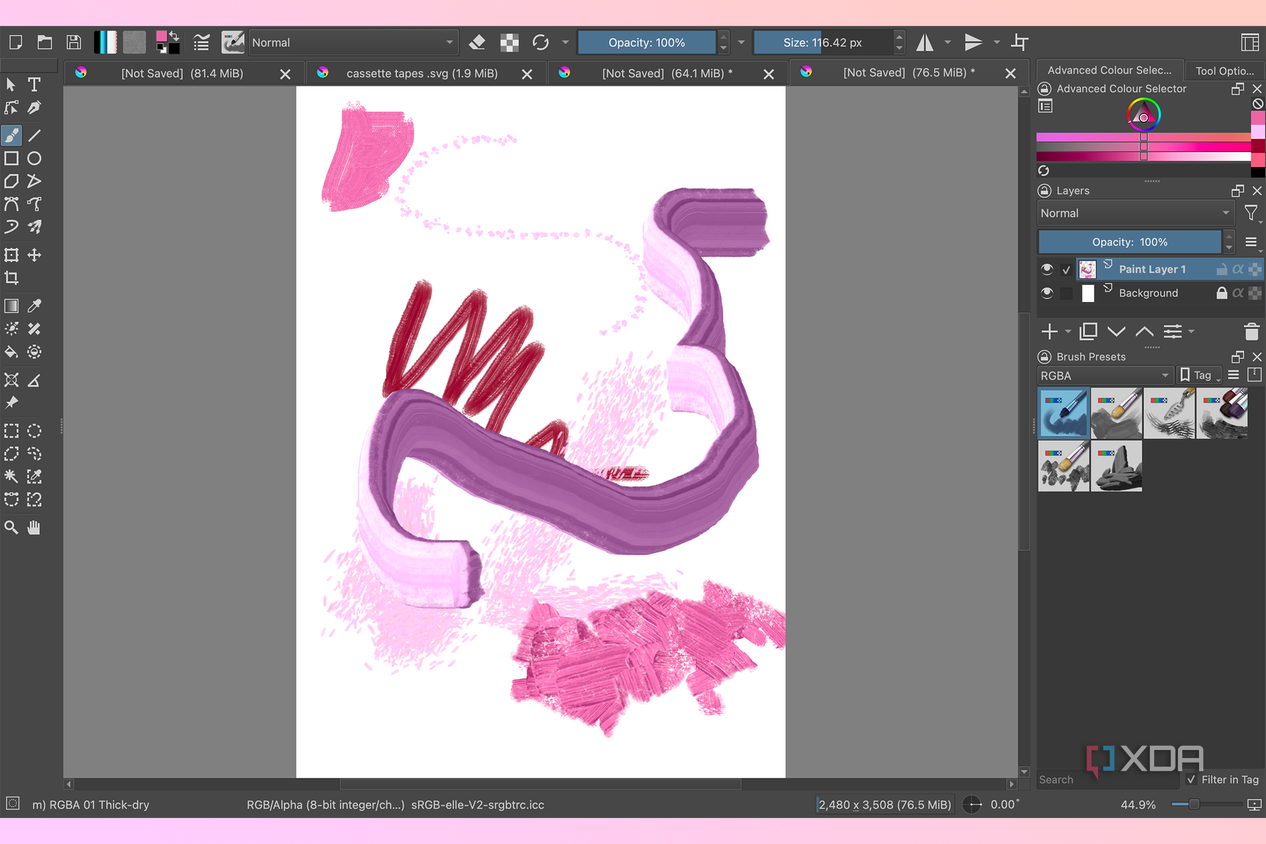Select the Zoom magnifier tool
This screenshot has width=1266, height=844.
point(12,527)
